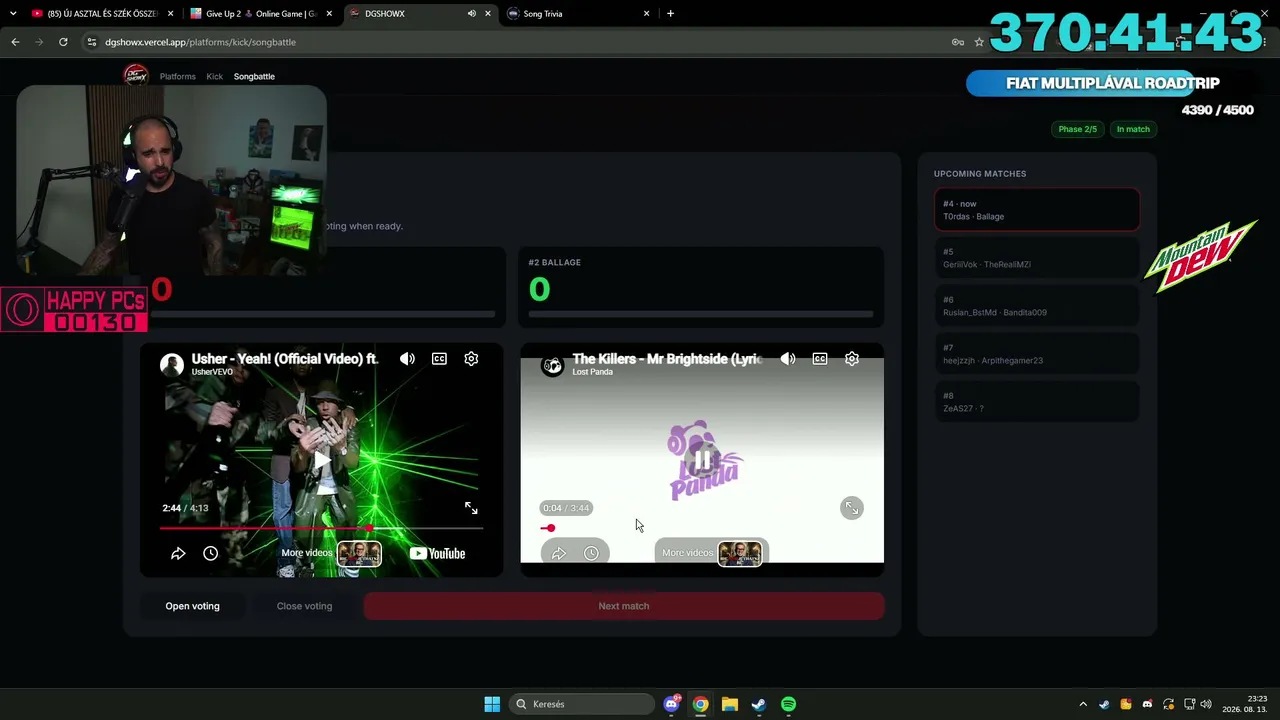Open the system volume control

coord(1206,704)
